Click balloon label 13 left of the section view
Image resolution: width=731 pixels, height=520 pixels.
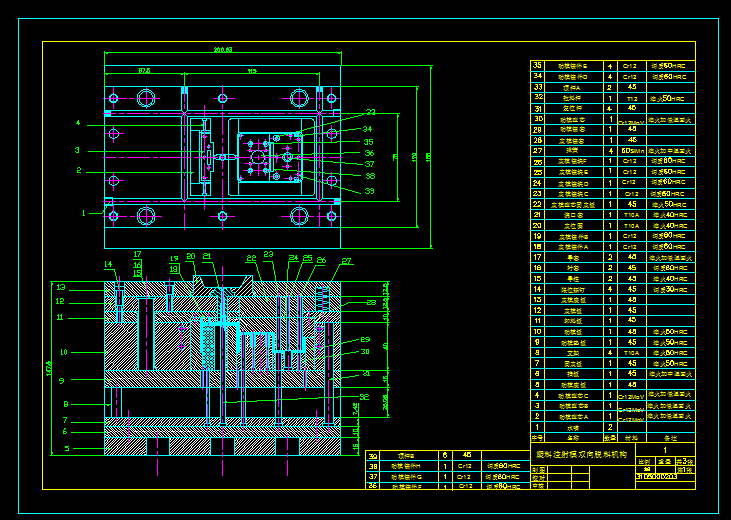[x=61, y=287]
